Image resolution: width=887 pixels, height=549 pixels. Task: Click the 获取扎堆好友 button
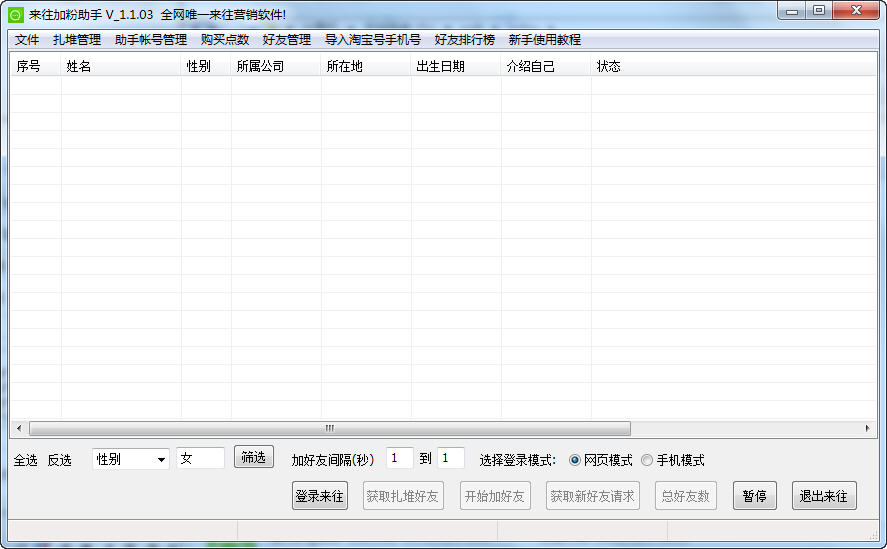click(x=403, y=496)
